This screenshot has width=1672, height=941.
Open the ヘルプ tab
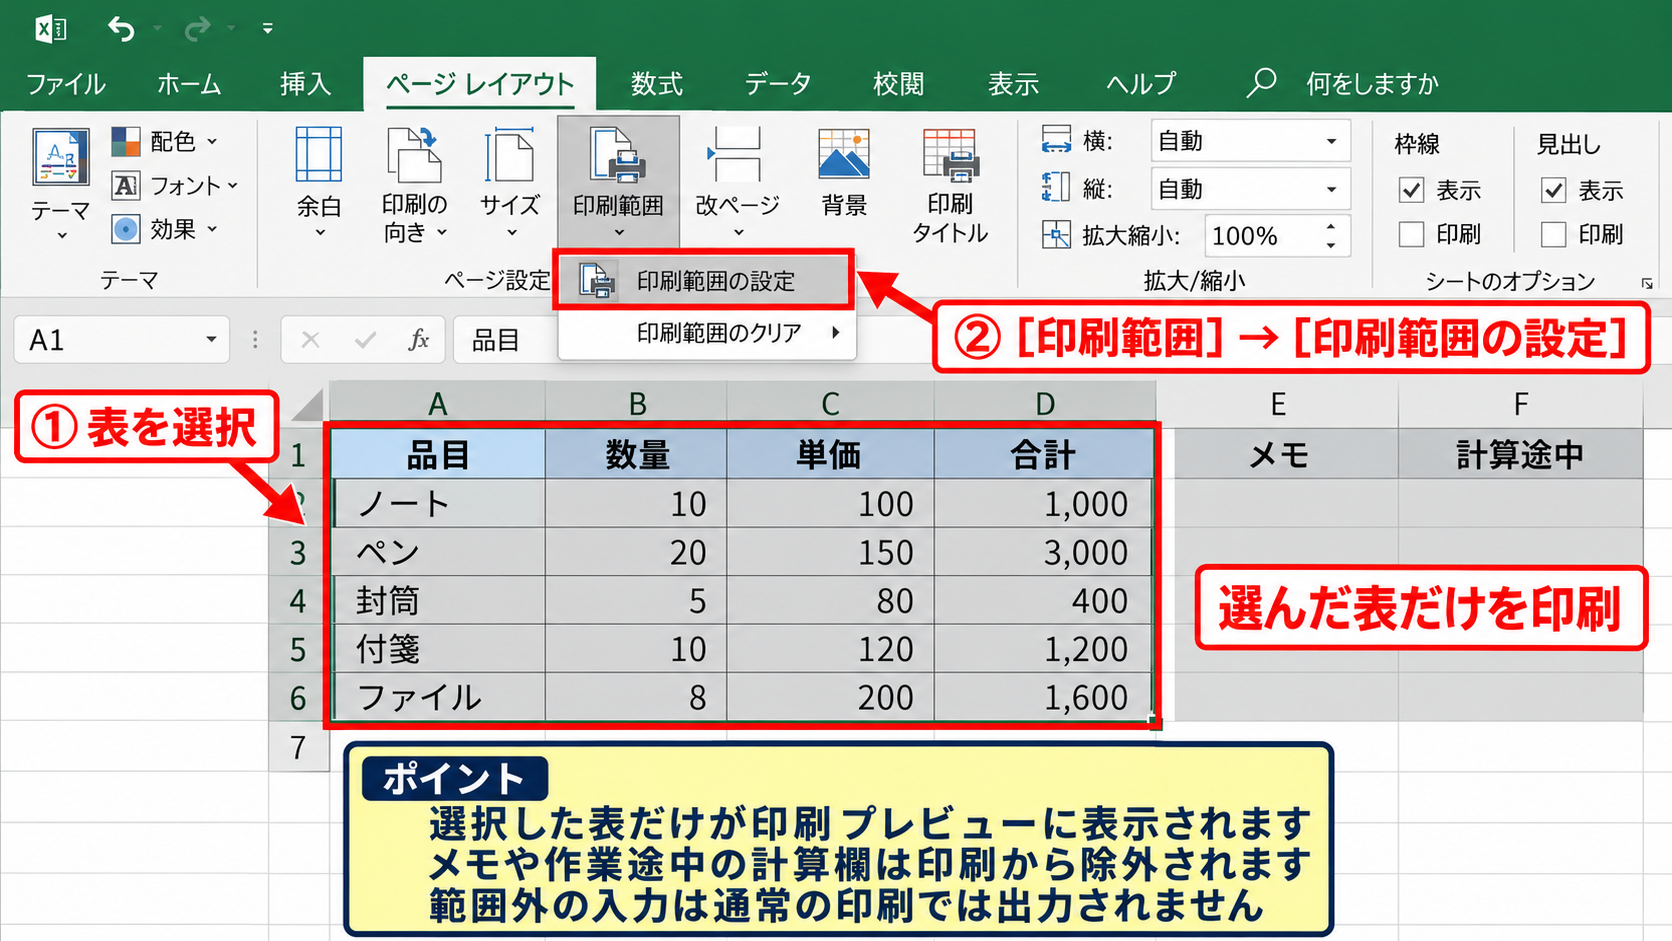click(1141, 84)
